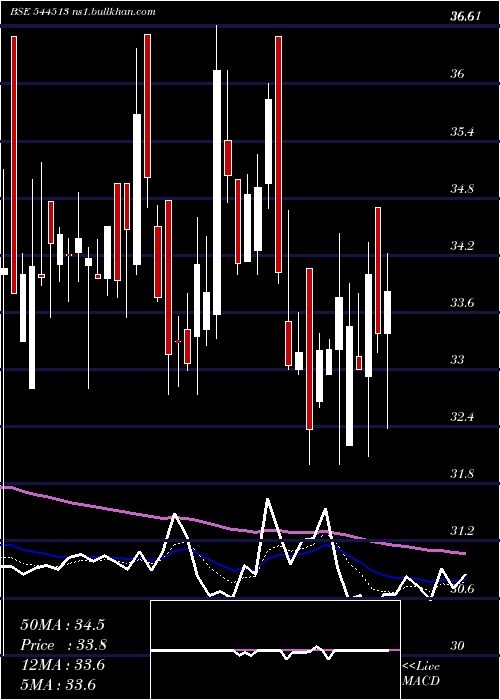Select the 34.2 price axis label
This screenshot has width=500, height=700.
point(460,246)
